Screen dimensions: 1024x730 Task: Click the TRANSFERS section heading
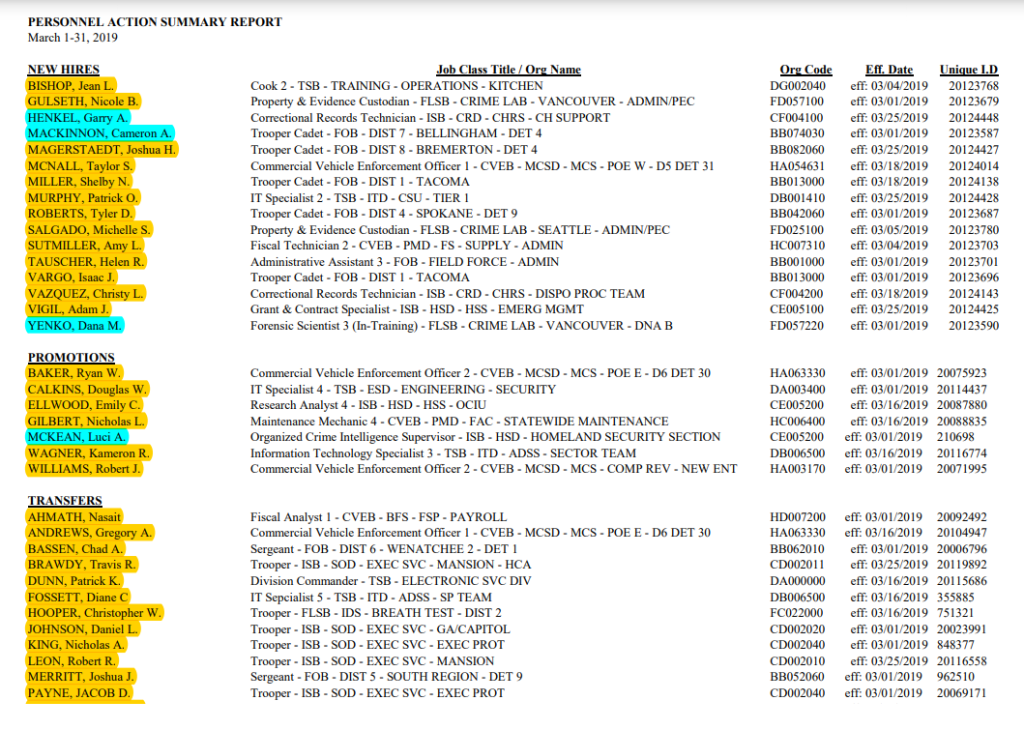pos(66,501)
